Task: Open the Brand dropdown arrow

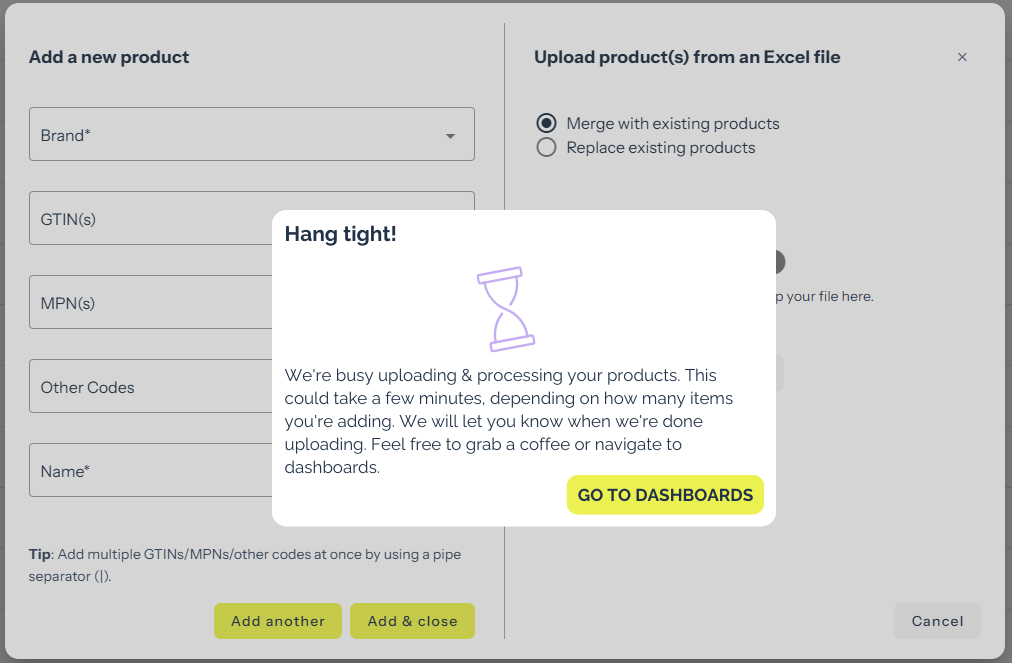Action: [450, 136]
